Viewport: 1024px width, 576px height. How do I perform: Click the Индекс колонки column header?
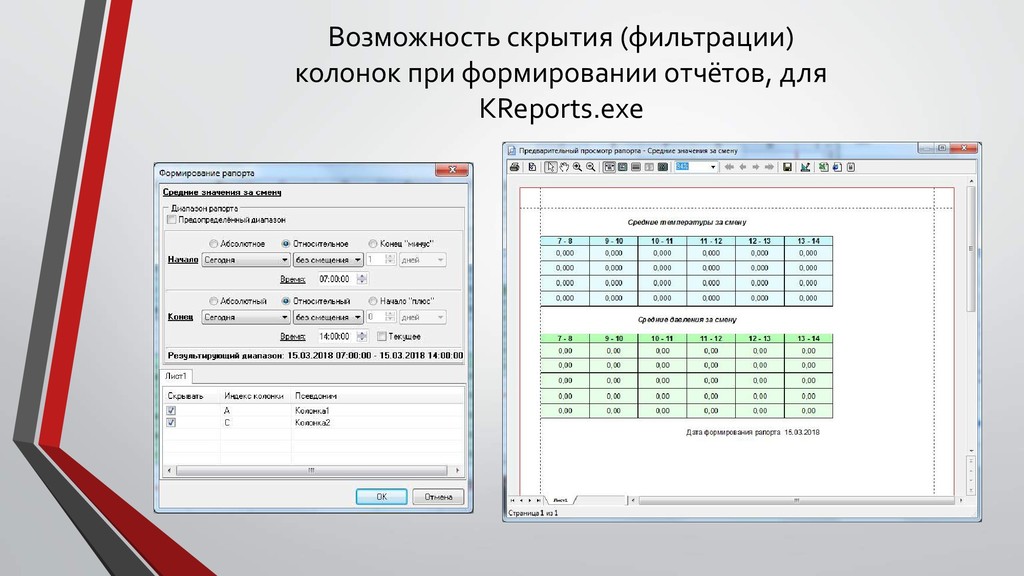[x=254, y=396]
